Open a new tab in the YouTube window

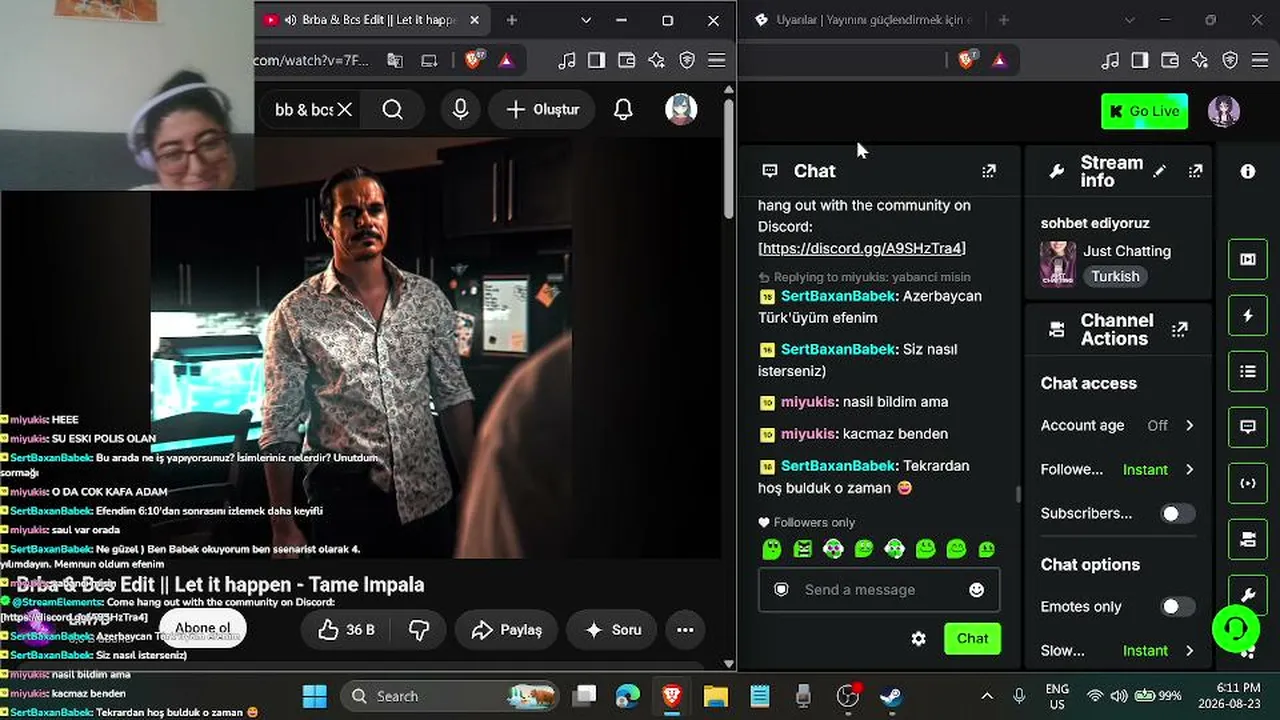click(x=512, y=20)
